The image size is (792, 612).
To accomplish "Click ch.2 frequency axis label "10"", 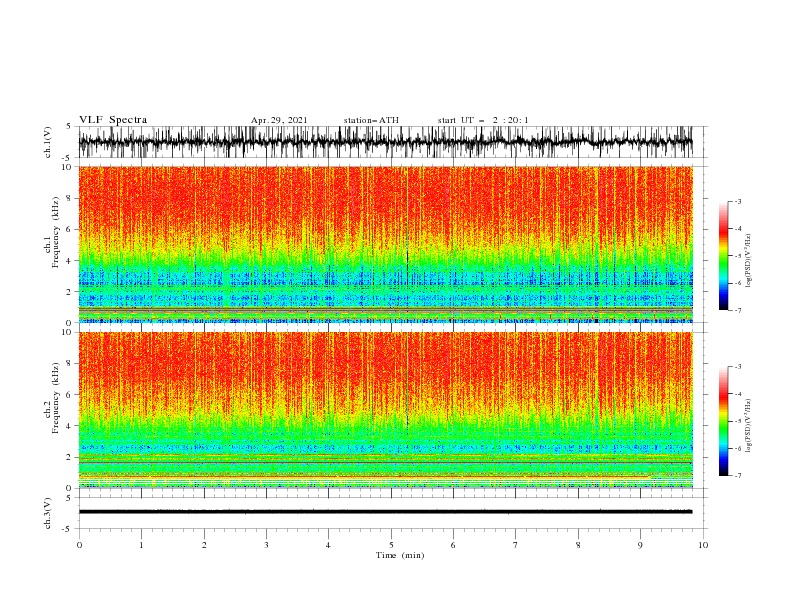I will tap(67, 332).
